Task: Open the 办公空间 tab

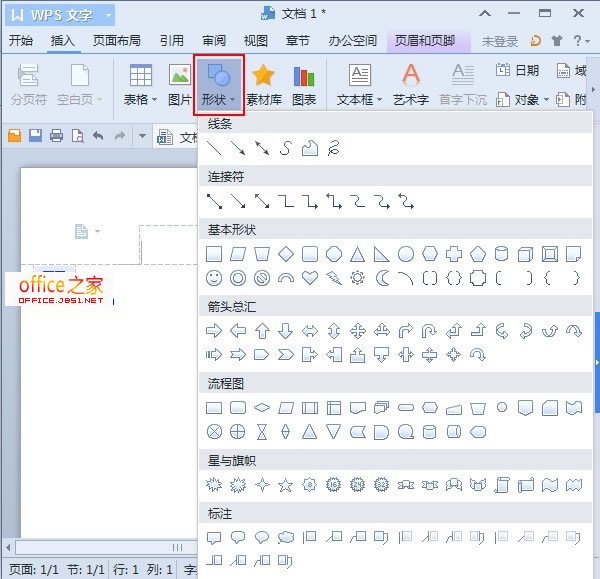Action: point(352,41)
